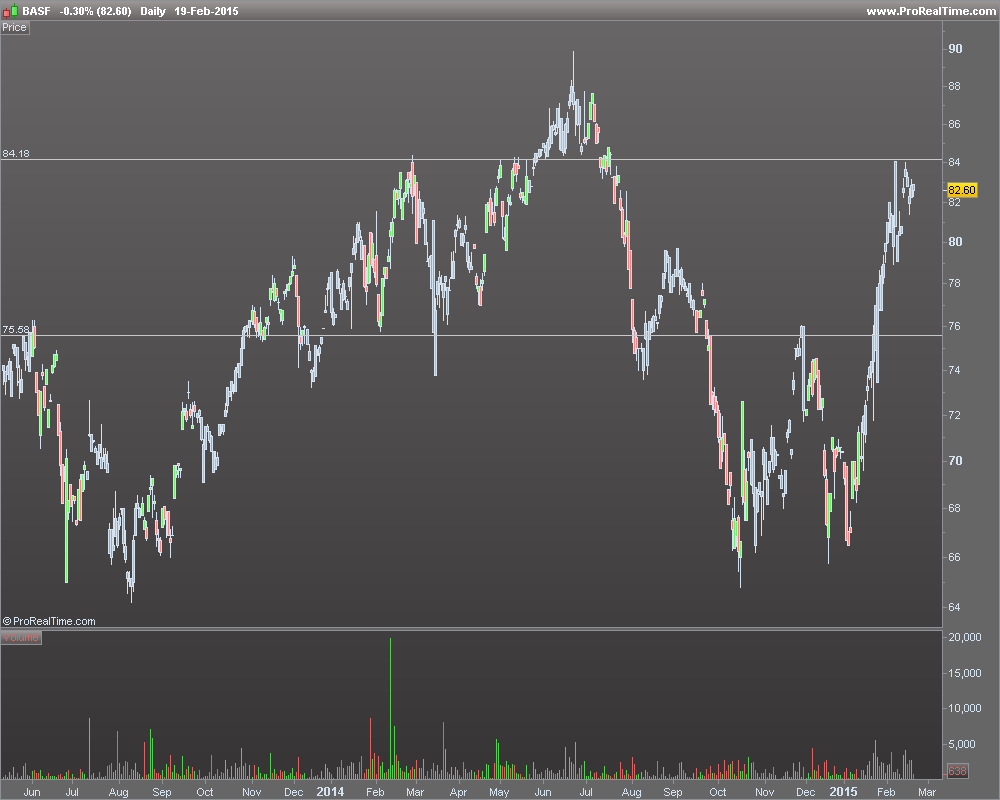This screenshot has width=1000, height=800.
Task: Select the BASF ticker name in header
Action: (36, 11)
